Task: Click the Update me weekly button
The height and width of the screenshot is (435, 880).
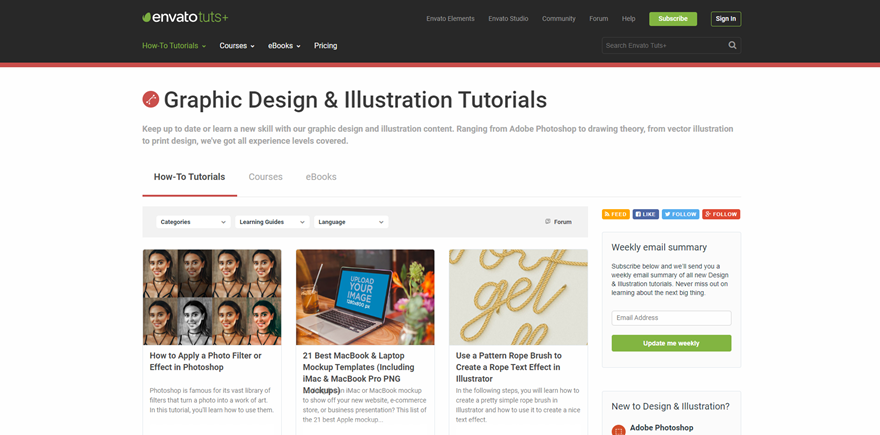Action: pos(671,343)
